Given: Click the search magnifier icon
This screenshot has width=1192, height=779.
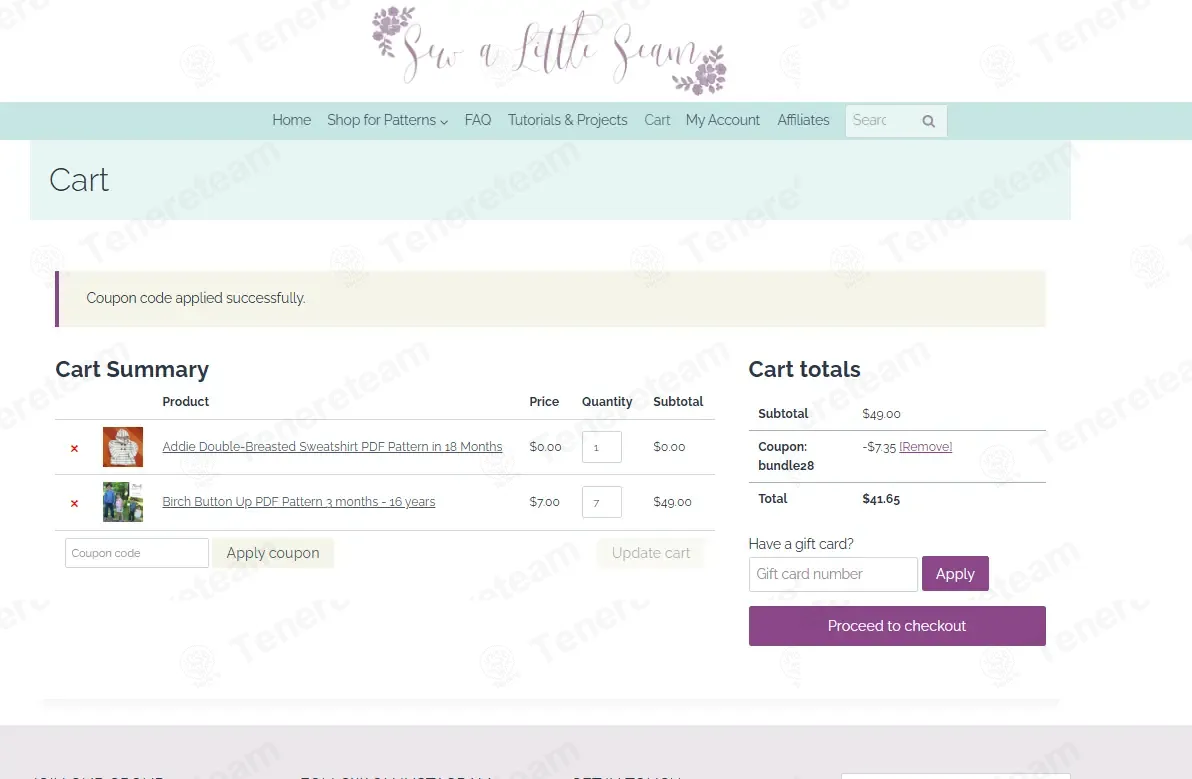Looking at the screenshot, I should (x=928, y=121).
